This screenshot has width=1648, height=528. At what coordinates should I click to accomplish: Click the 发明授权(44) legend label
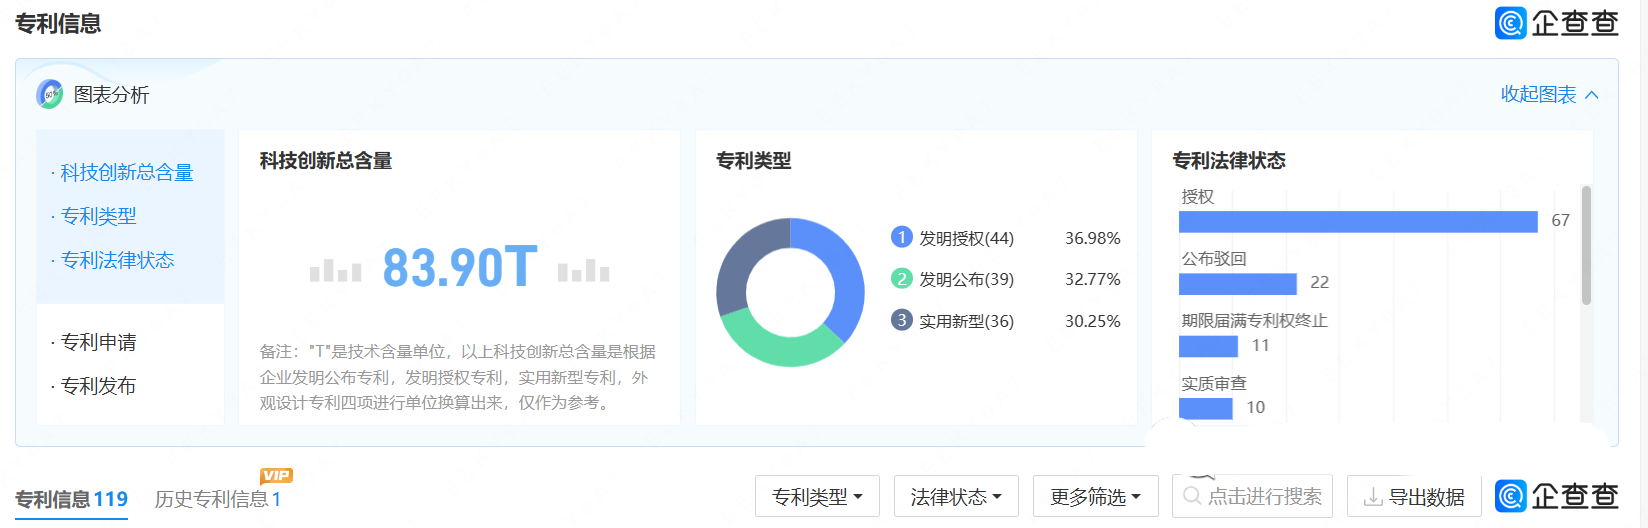966,238
